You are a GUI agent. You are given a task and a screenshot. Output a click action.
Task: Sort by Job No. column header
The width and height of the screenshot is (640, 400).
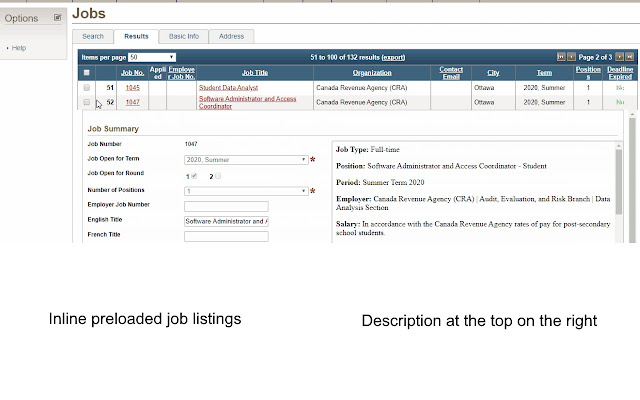pos(133,73)
